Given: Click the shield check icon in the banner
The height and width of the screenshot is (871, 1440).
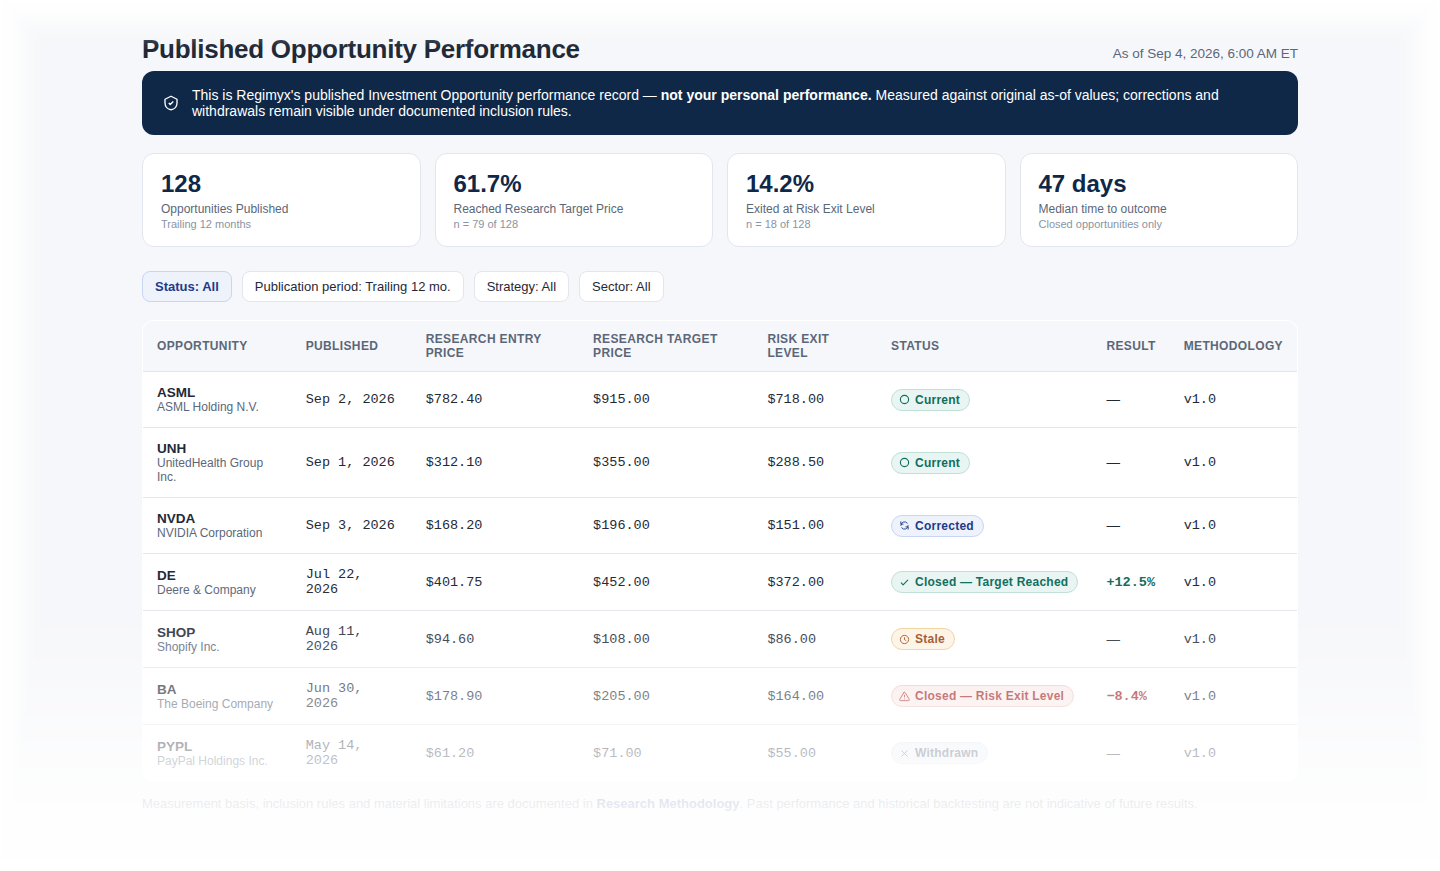Looking at the screenshot, I should tap(171, 103).
